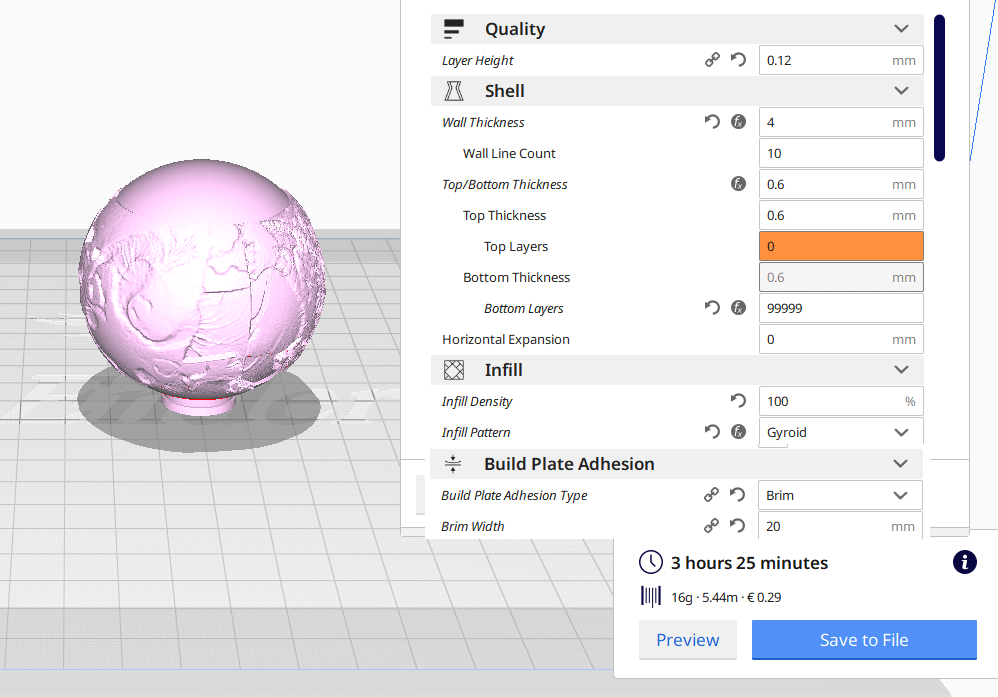
Task: Open the Build Plate Adhesion Type dropdown
Action: pyautogui.click(x=840, y=495)
